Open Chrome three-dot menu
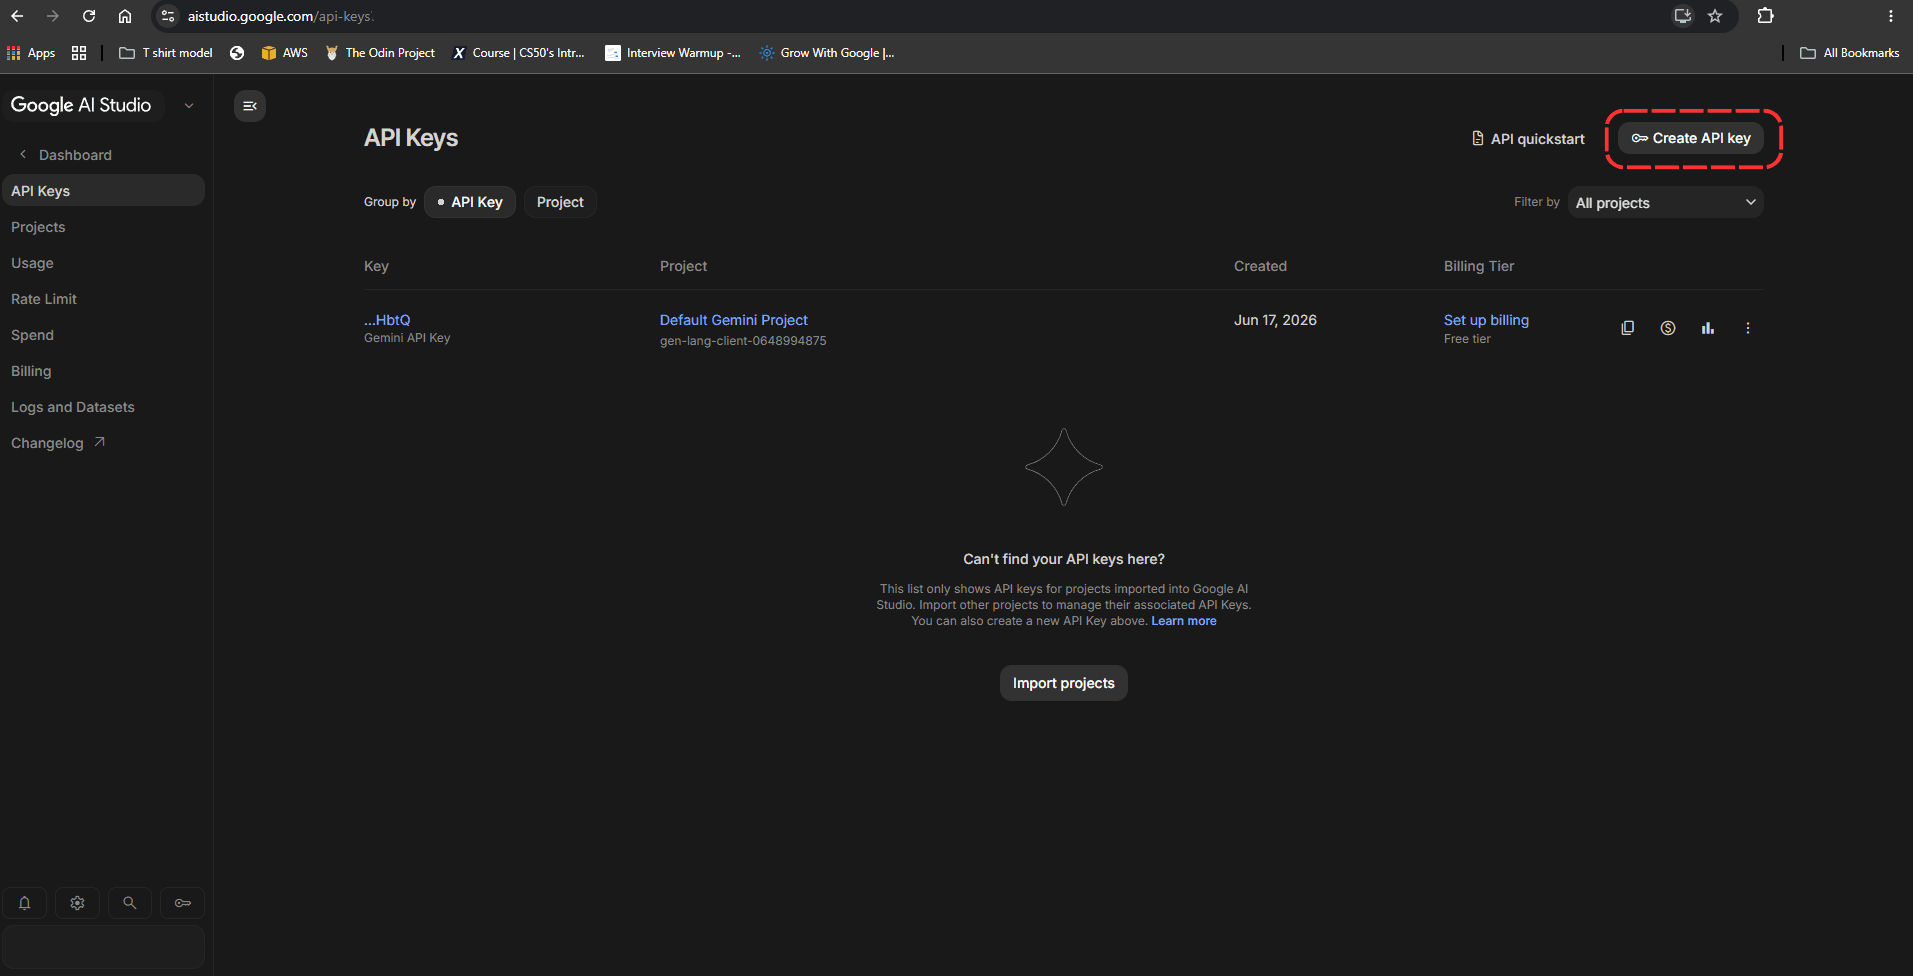Screen dimensions: 1913x976 (x=1891, y=16)
